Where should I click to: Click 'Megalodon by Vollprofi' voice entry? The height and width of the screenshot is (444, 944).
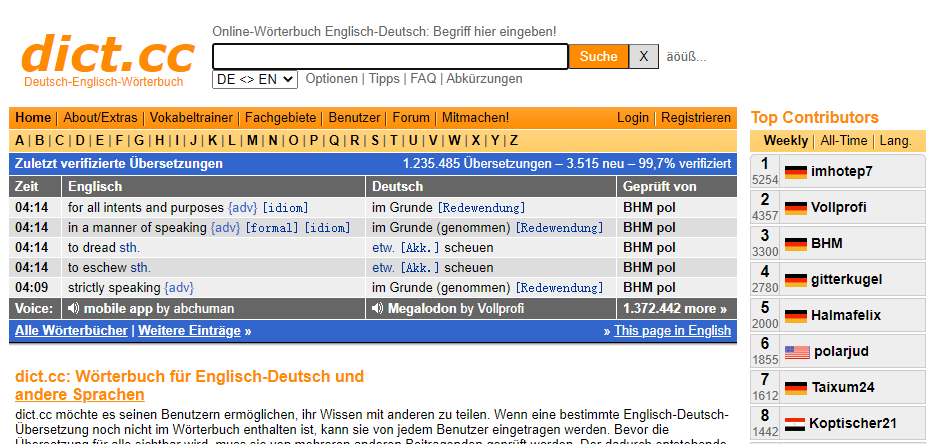click(x=456, y=309)
